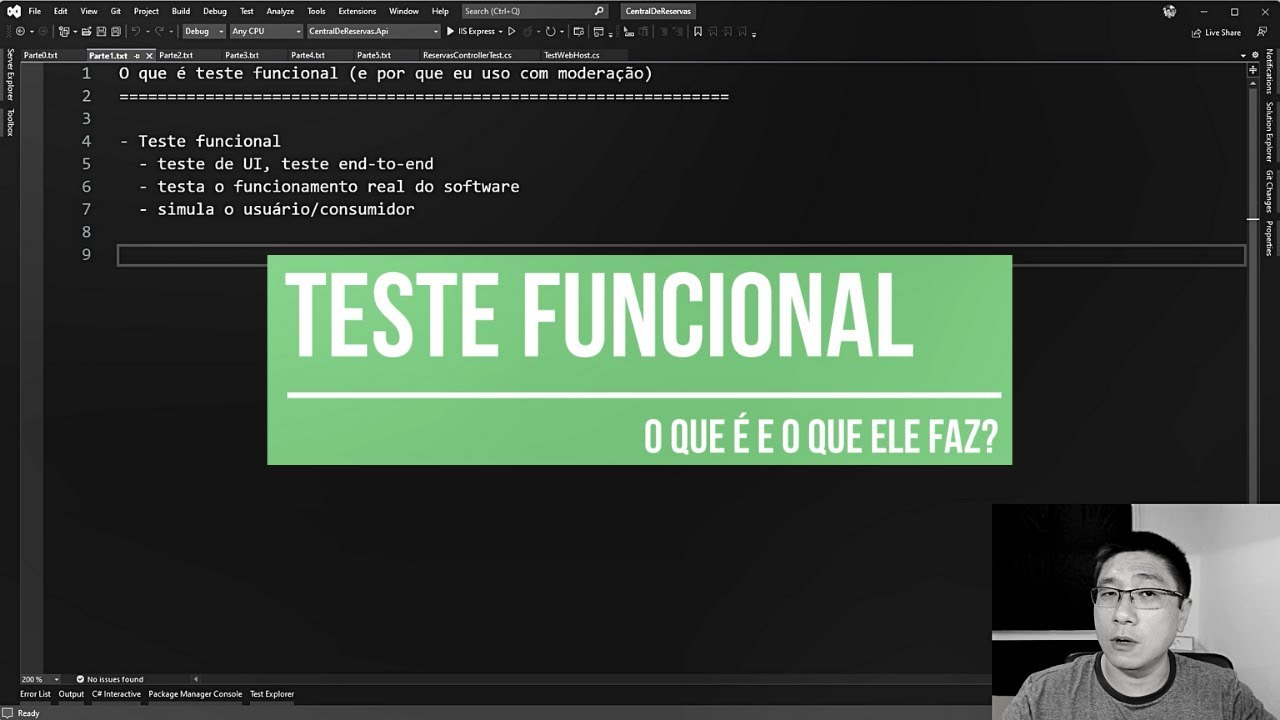
Task: Open the Extensions menu
Action: click(357, 11)
